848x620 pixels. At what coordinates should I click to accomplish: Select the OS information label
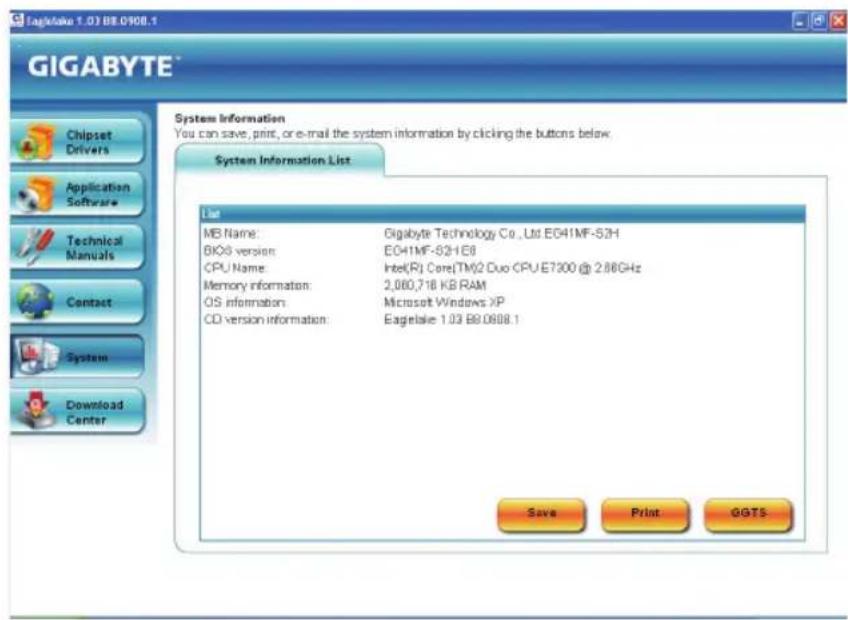[245, 302]
